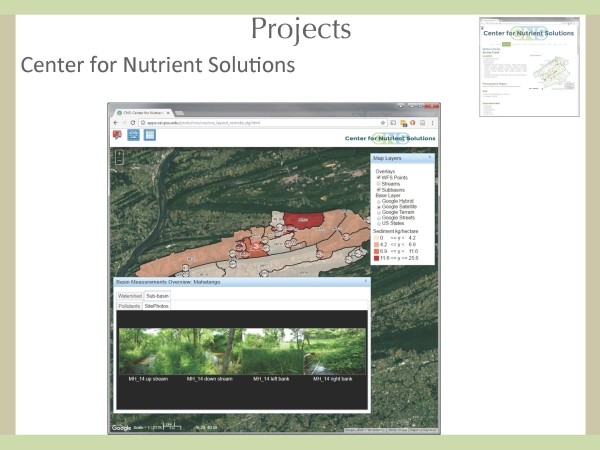
Task: Click the site info icon in address bar
Action: pos(143,123)
